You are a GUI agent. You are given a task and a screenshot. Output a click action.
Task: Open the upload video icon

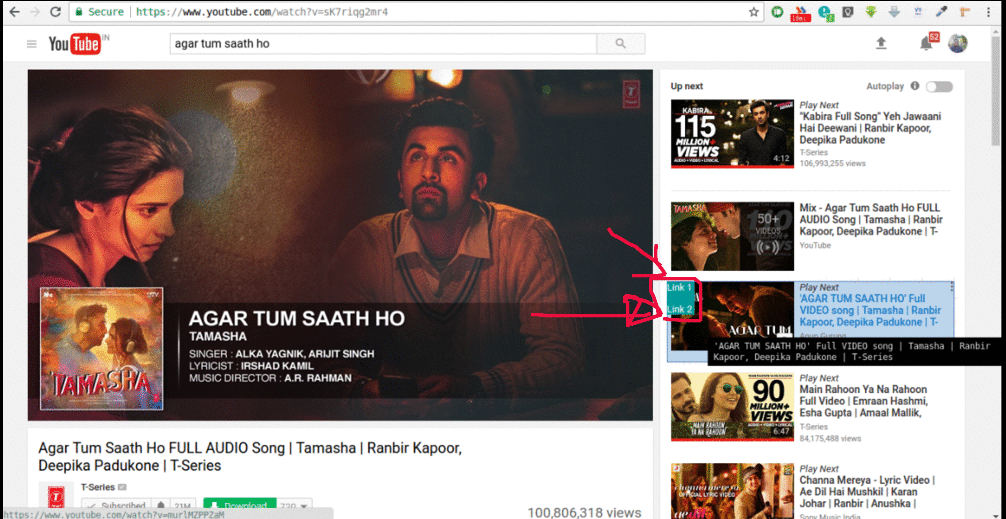tap(881, 43)
